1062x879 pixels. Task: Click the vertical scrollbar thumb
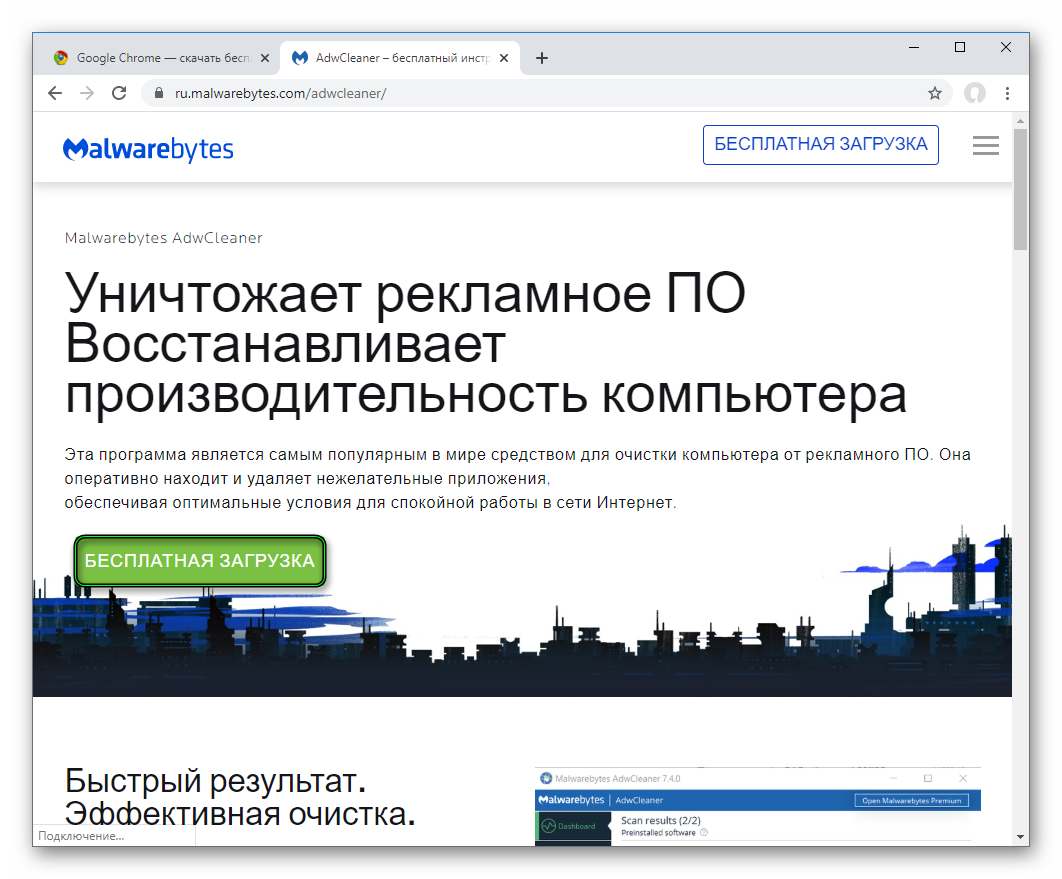coord(1020,190)
